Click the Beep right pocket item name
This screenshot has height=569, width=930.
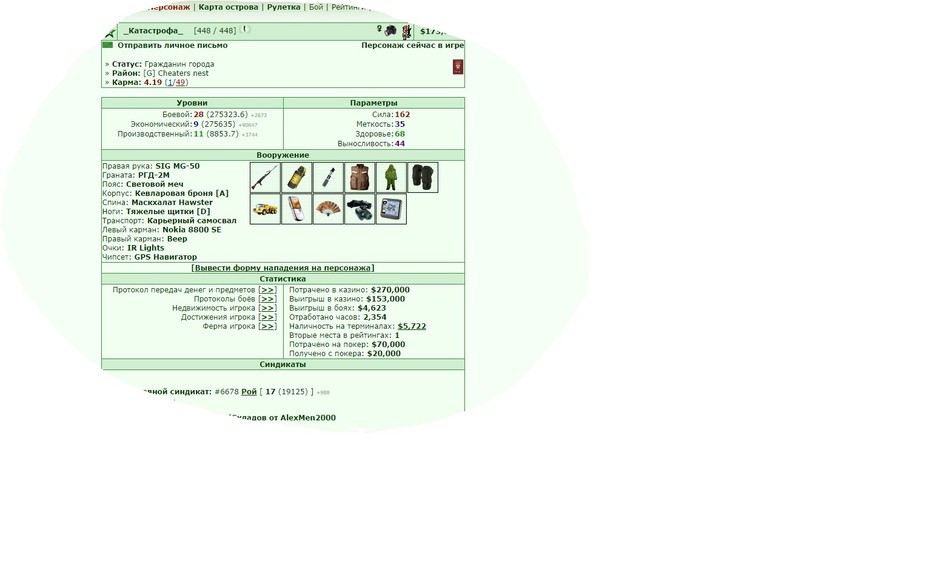coord(177,239)
